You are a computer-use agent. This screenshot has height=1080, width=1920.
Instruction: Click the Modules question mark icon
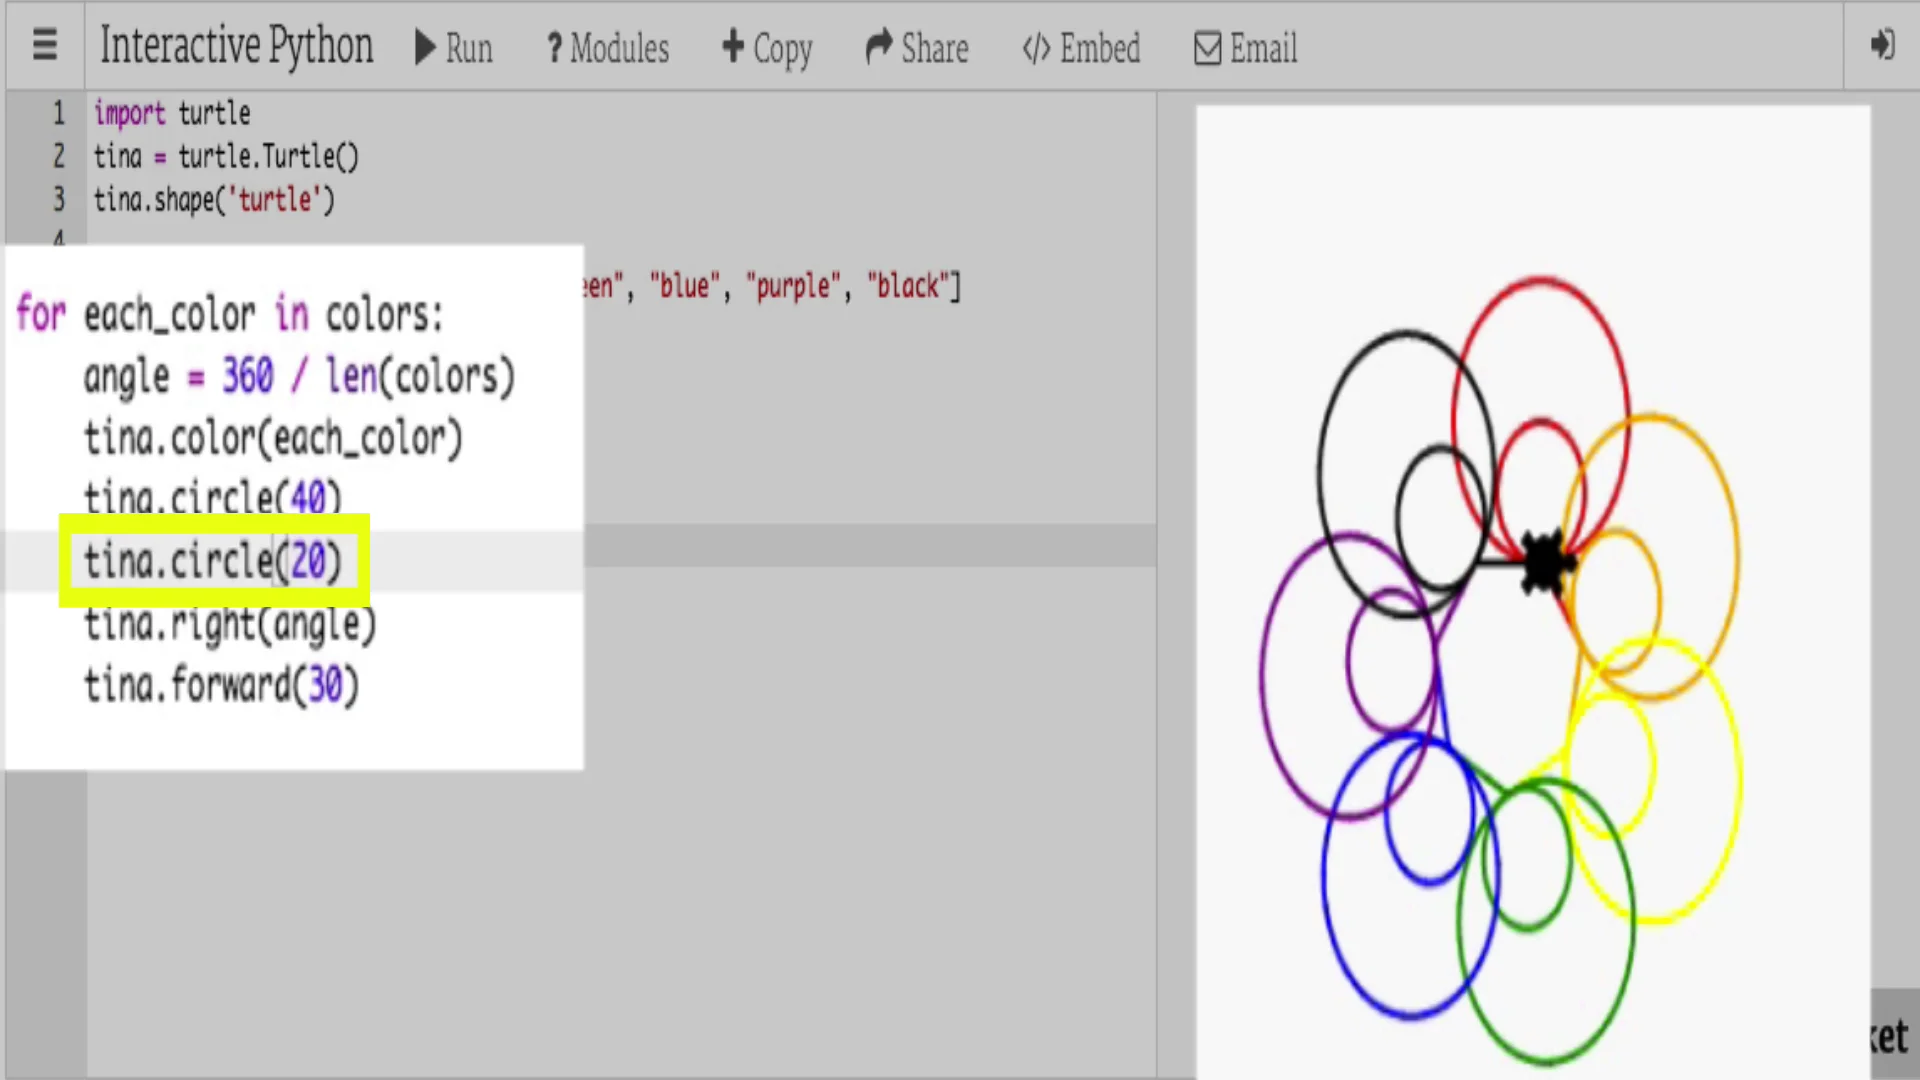[x=554, y=48]
